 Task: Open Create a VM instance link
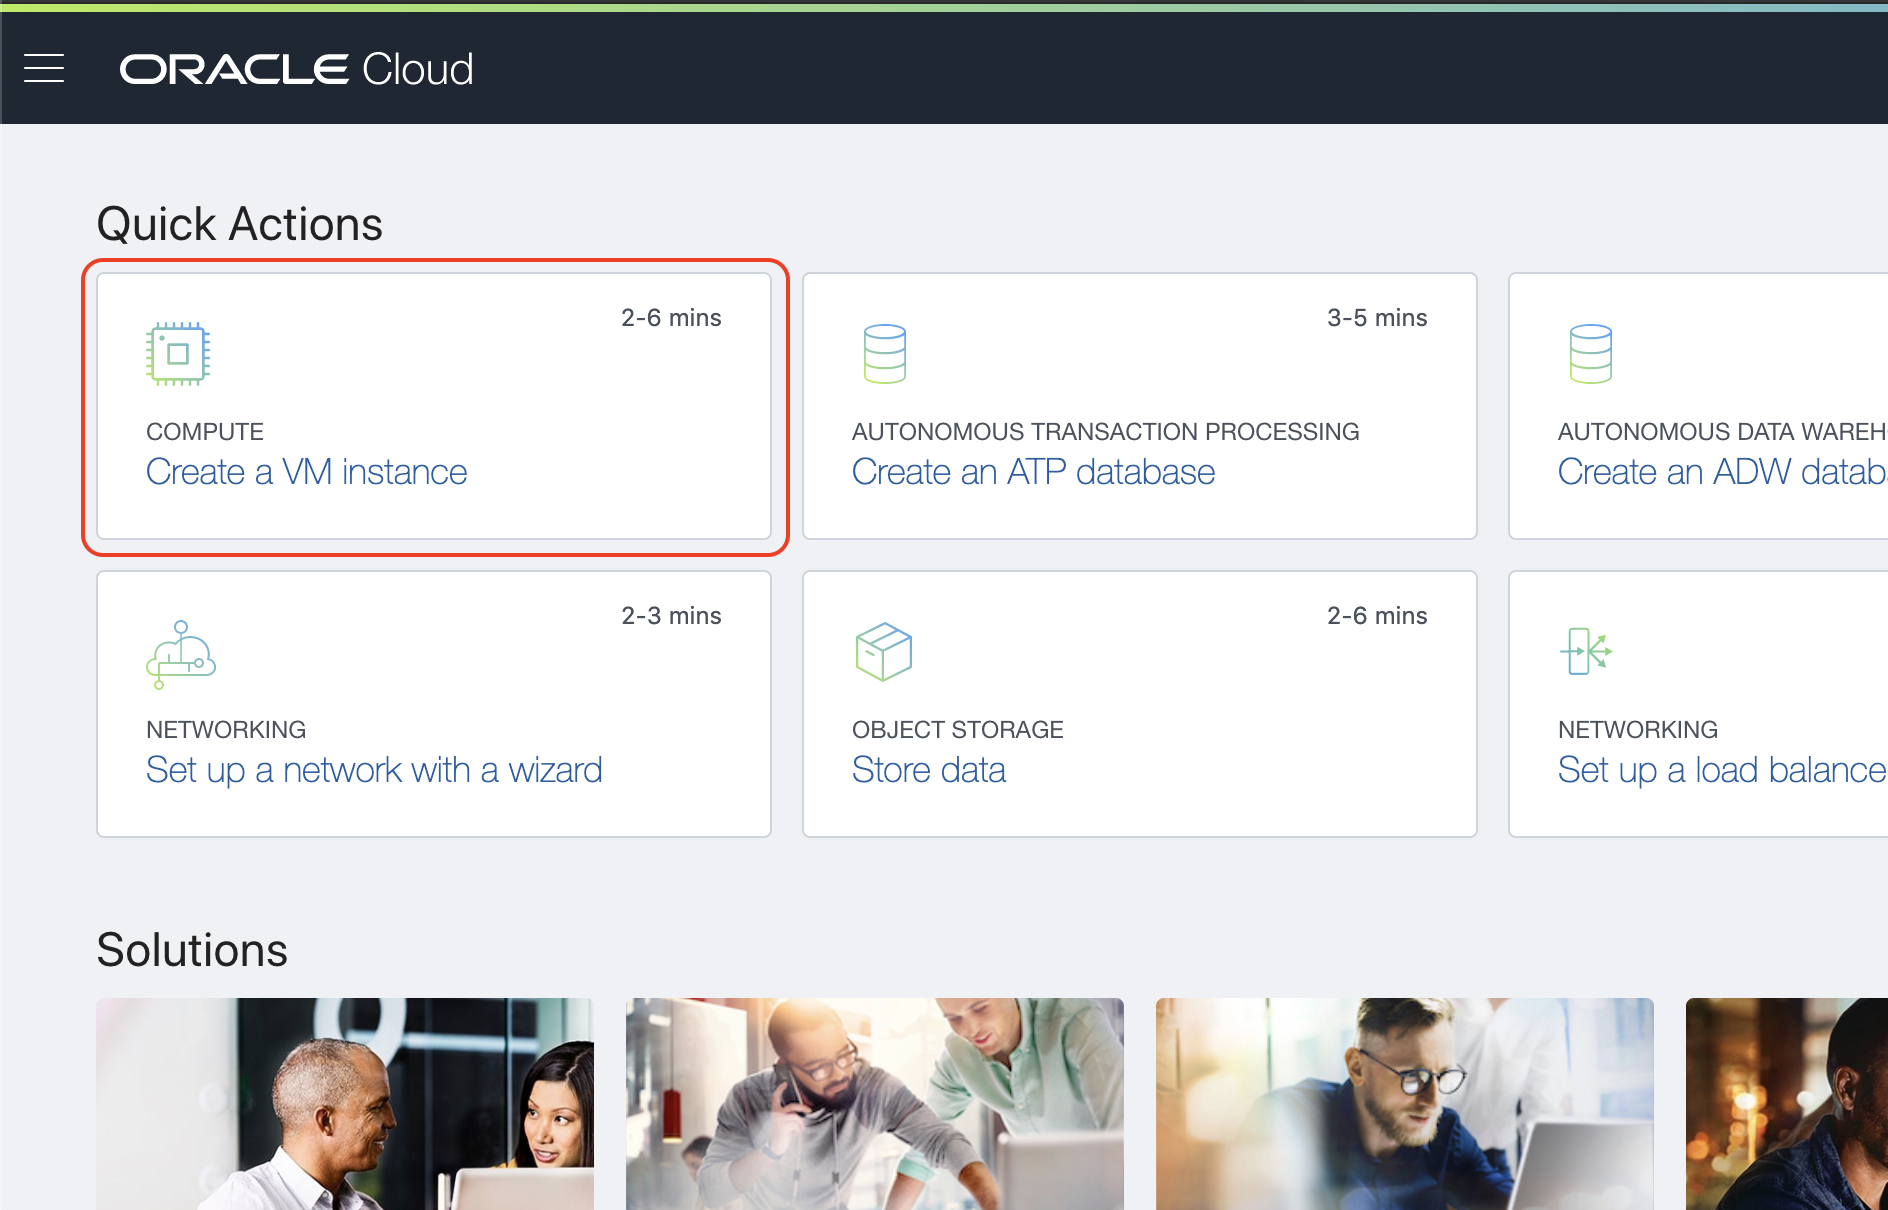pos(306,472)
